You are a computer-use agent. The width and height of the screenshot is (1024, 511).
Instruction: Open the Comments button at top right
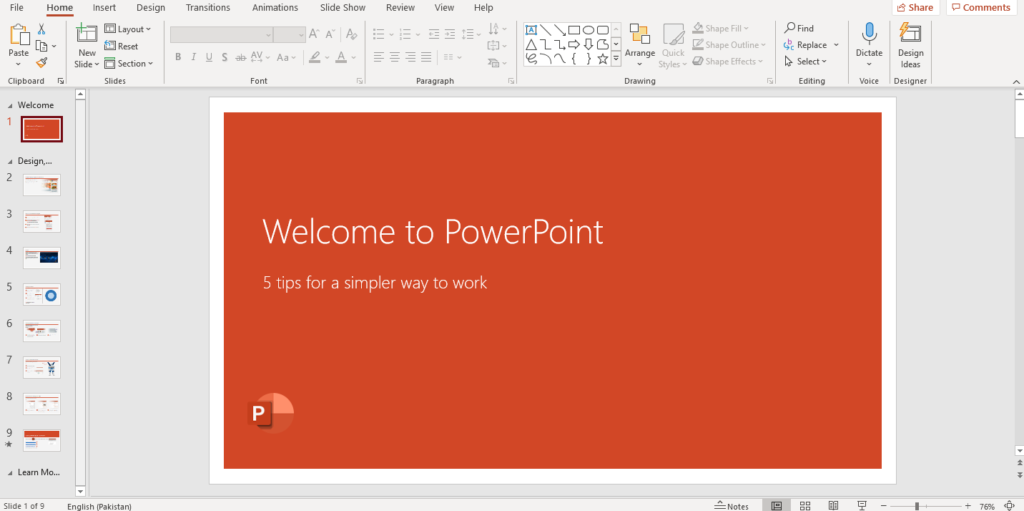coord(980,8)
